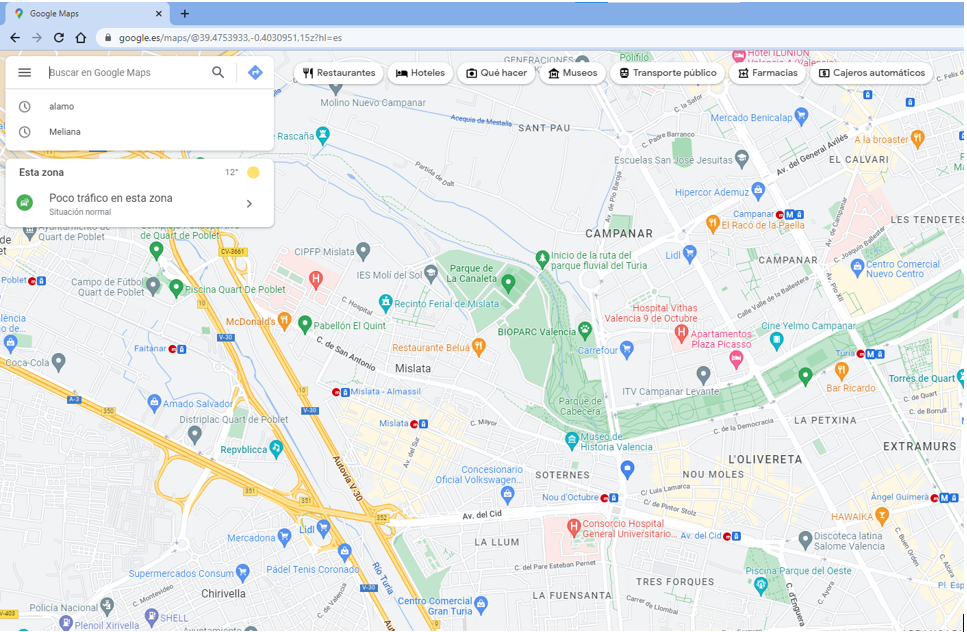Click the BIOPARC Valencia map pin
The width and height of the screenshot is (967, 632).
(584, 329)
